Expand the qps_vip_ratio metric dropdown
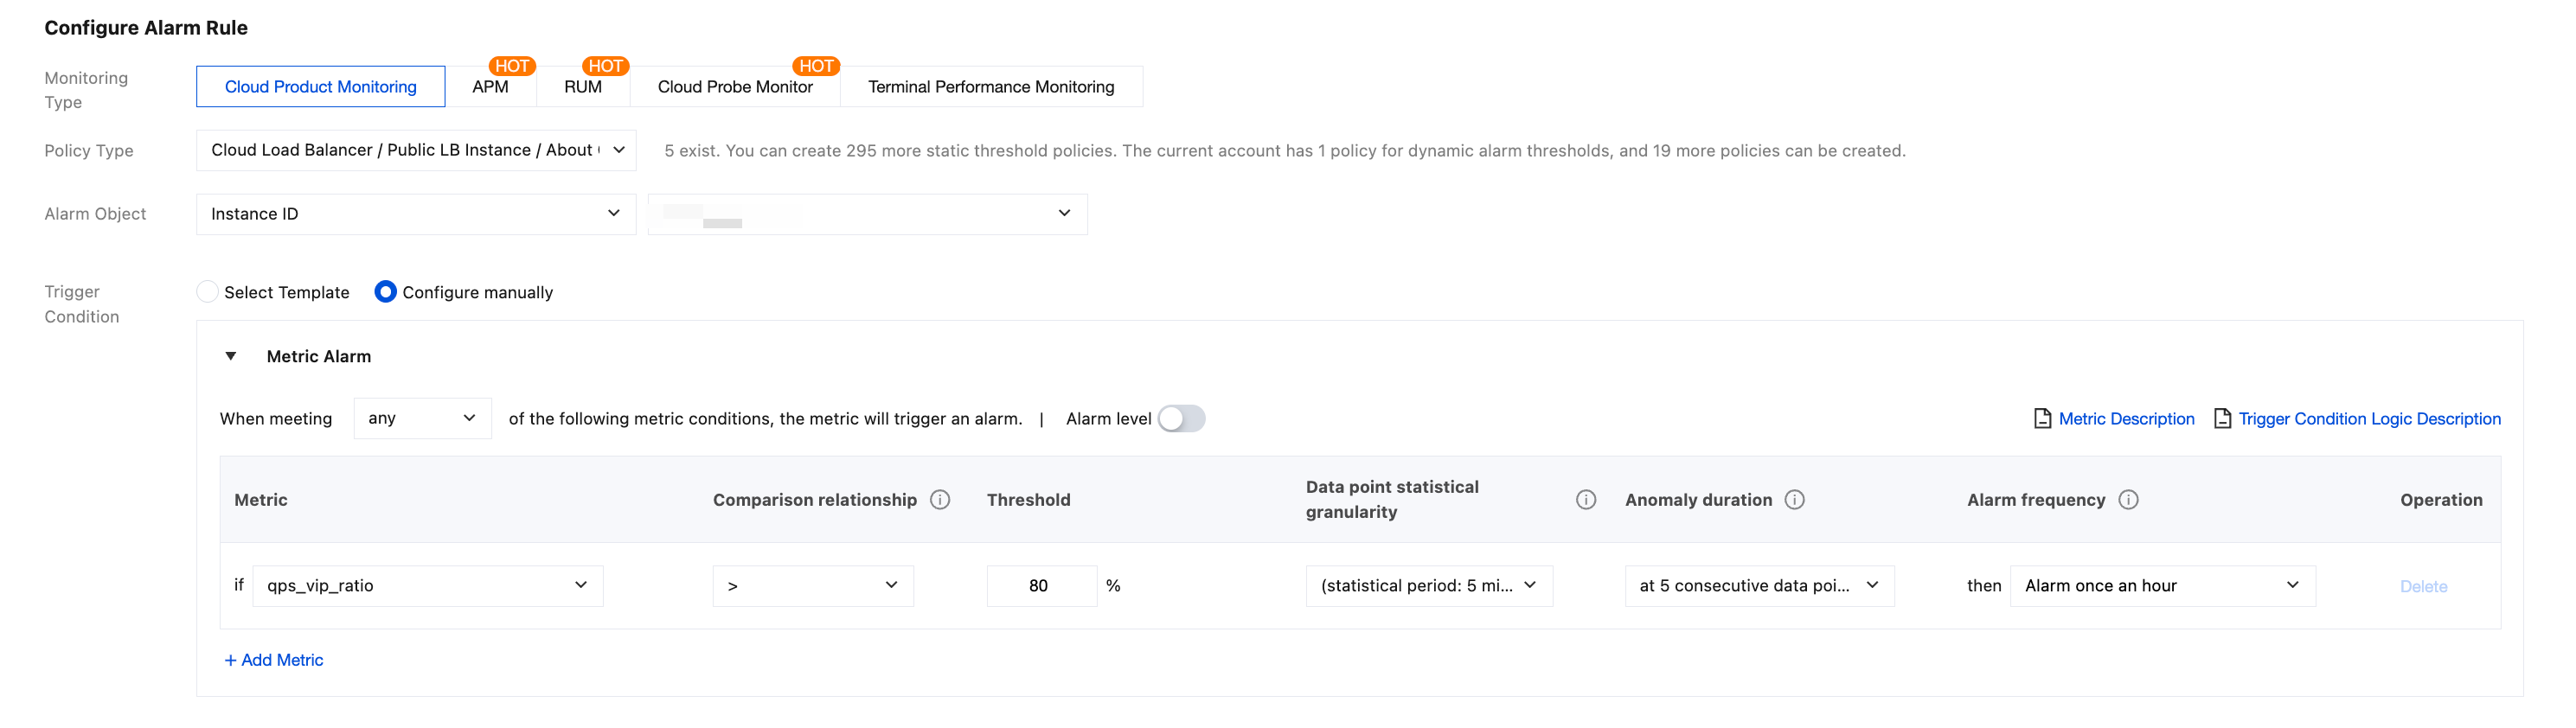 (x=428, y=586)
